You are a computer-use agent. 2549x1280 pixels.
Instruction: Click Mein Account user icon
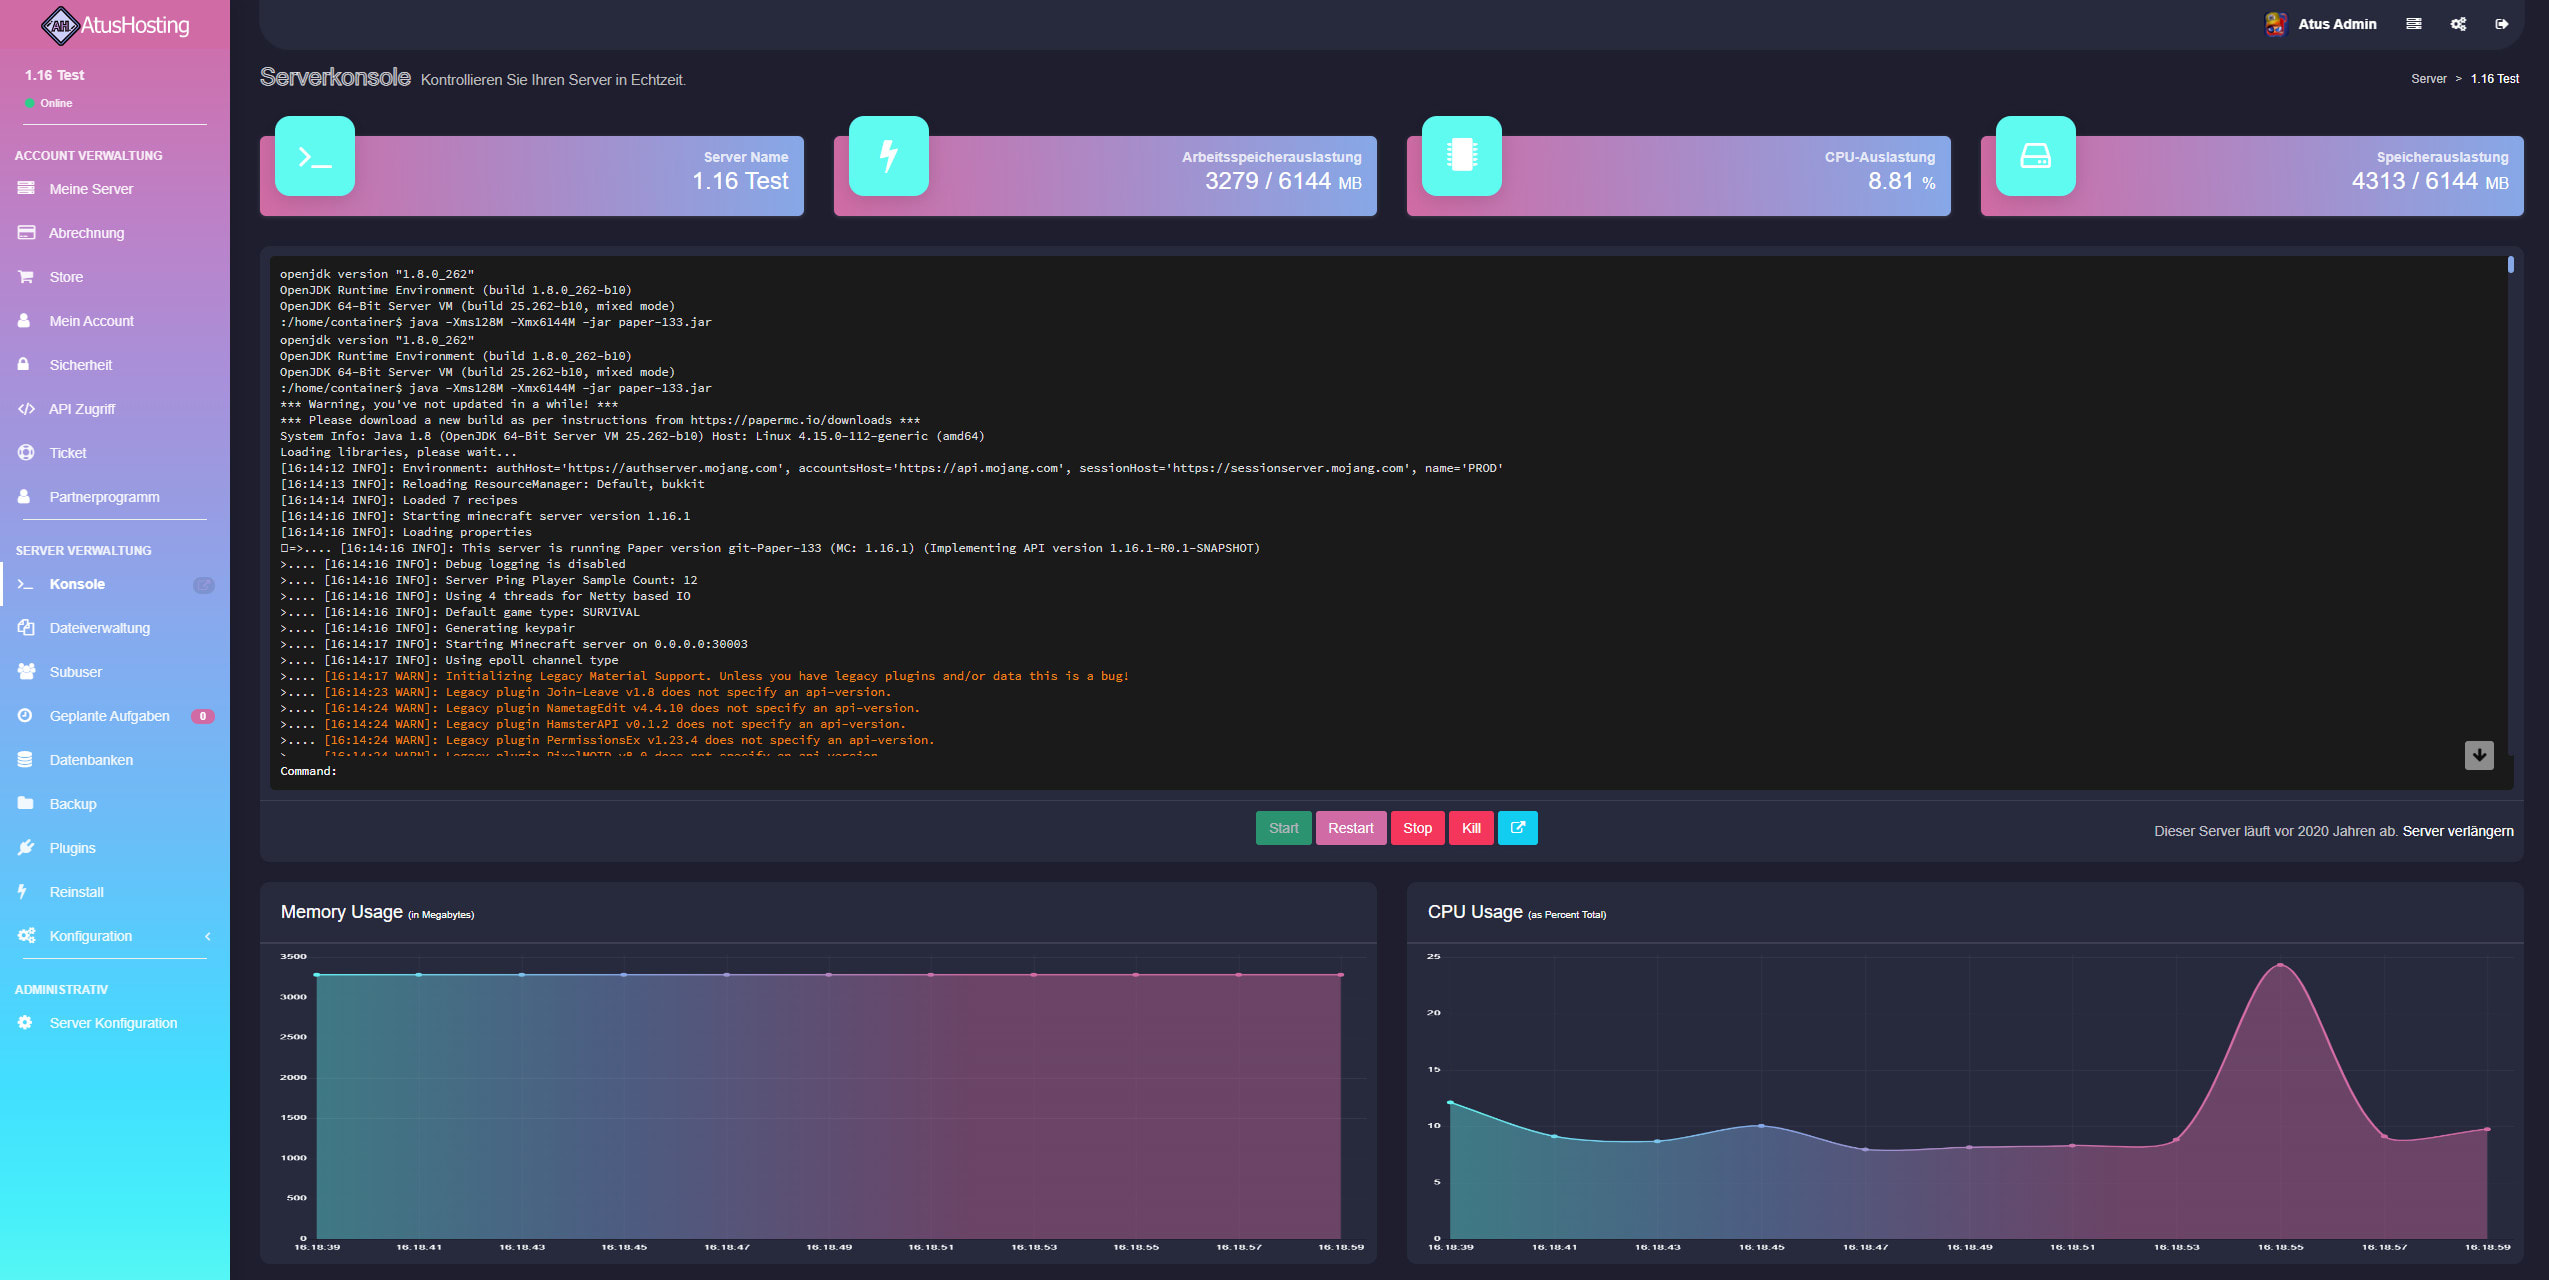pos(24,321)
